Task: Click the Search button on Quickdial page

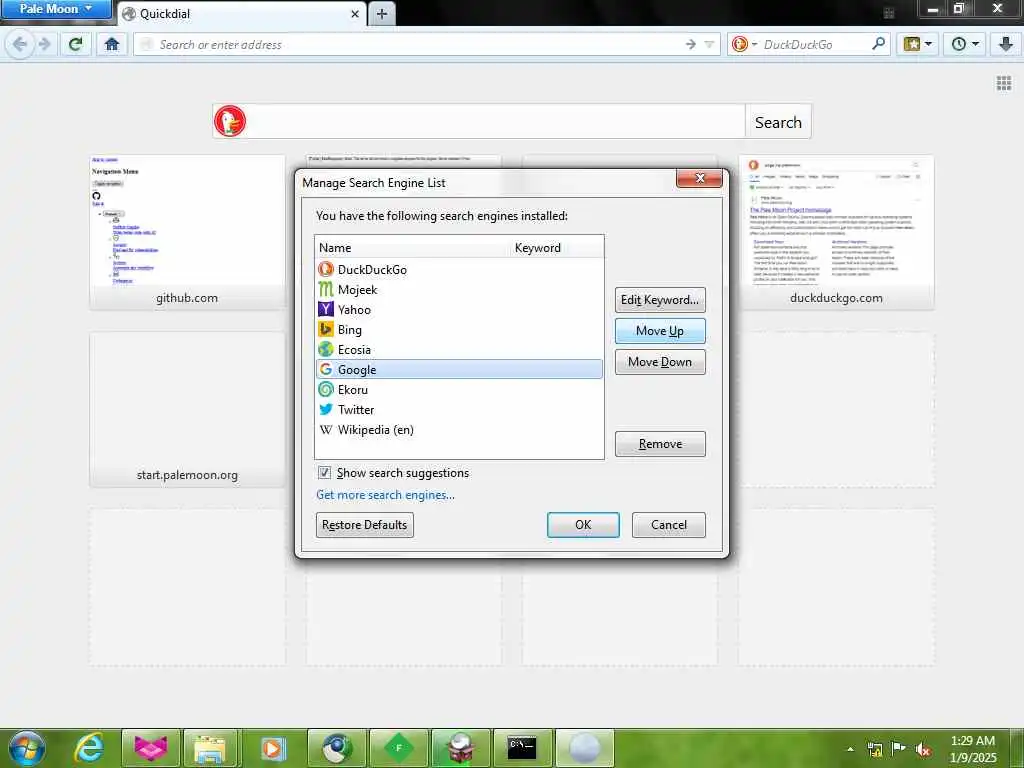Action: point(778,122)
